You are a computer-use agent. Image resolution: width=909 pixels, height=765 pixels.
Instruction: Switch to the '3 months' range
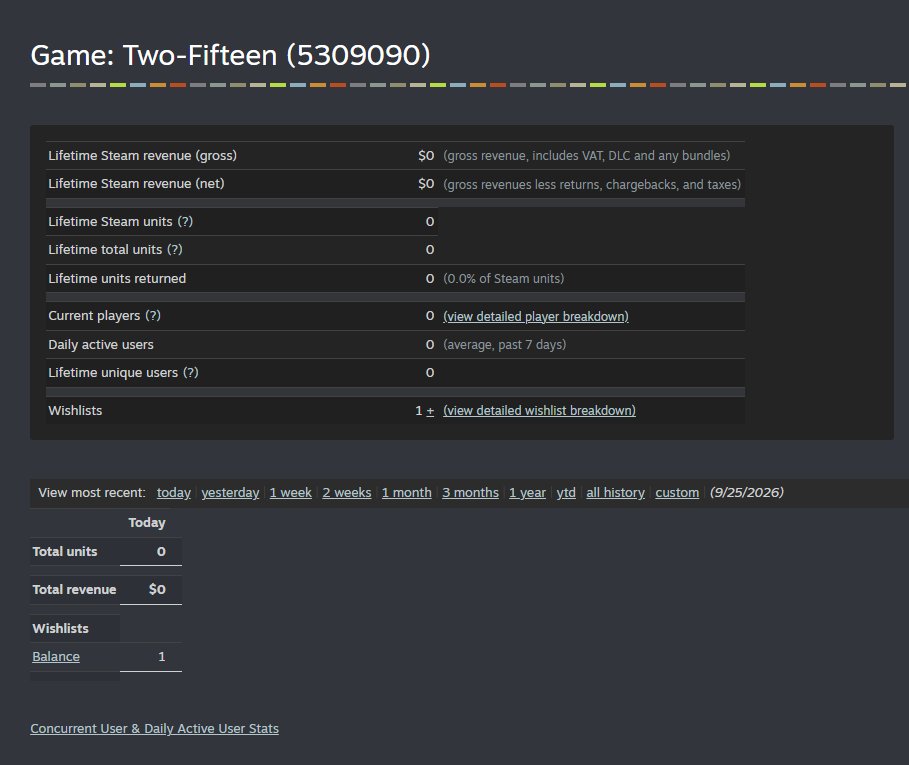point(470,493)
